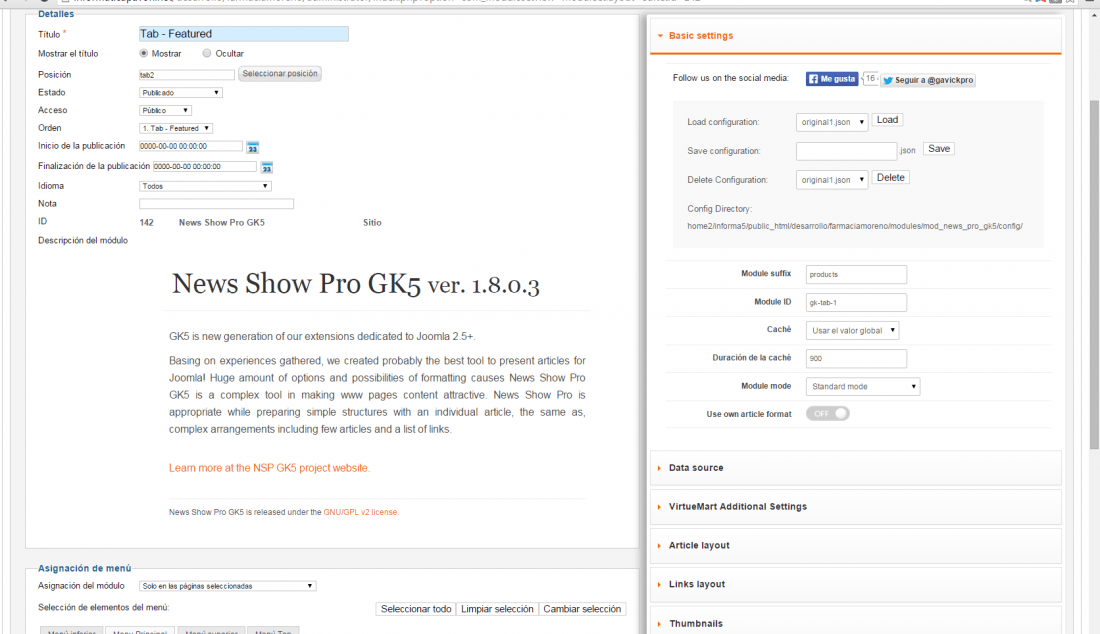Click the Título field with Tab - Featured

click(x=243, y=34)
